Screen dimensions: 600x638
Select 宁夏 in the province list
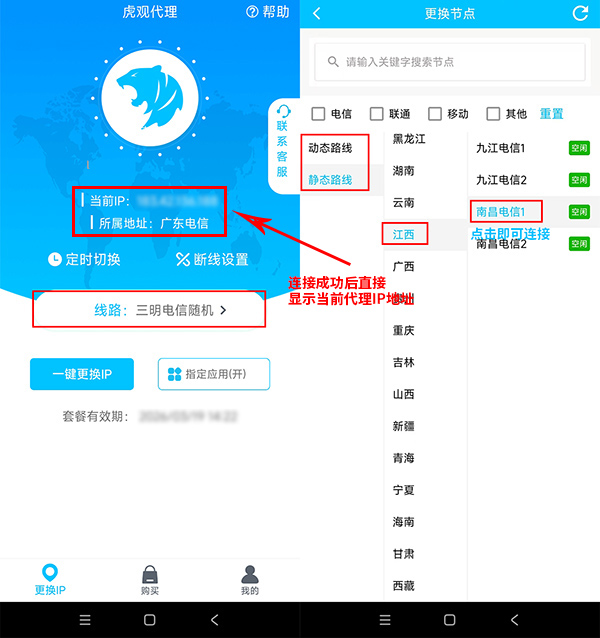(404, 490)
